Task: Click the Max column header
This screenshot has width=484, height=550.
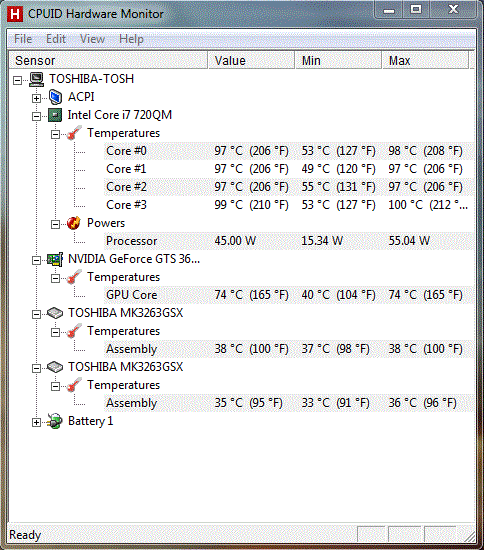Action: (x=425, y=60)
